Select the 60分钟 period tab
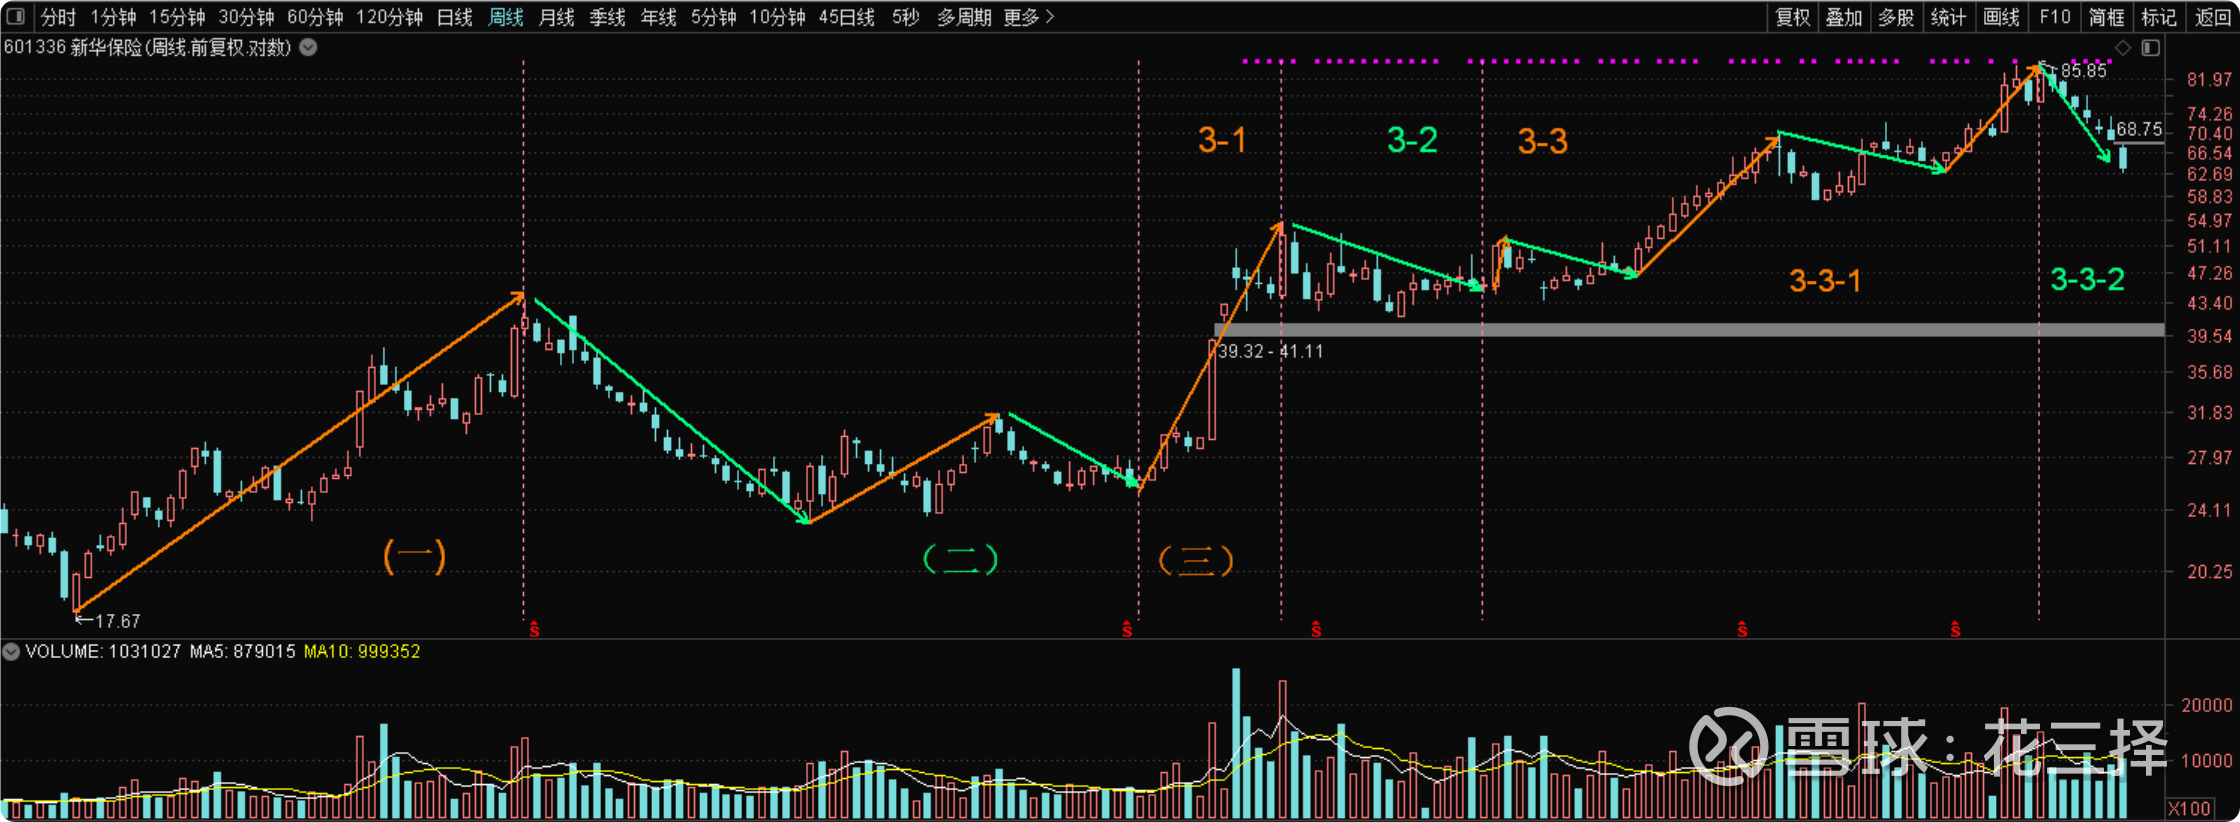 point(315,17)
